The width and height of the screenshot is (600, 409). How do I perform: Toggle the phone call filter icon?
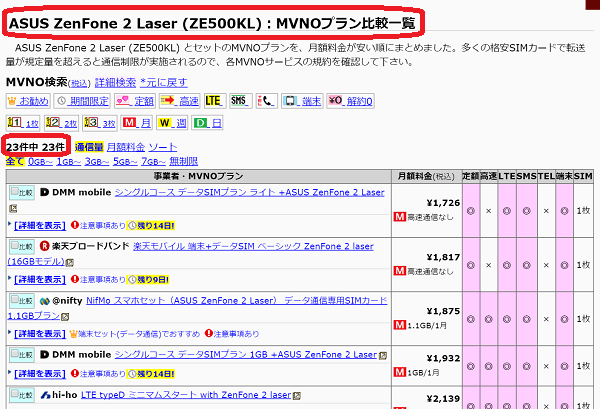tap(267, 101)
